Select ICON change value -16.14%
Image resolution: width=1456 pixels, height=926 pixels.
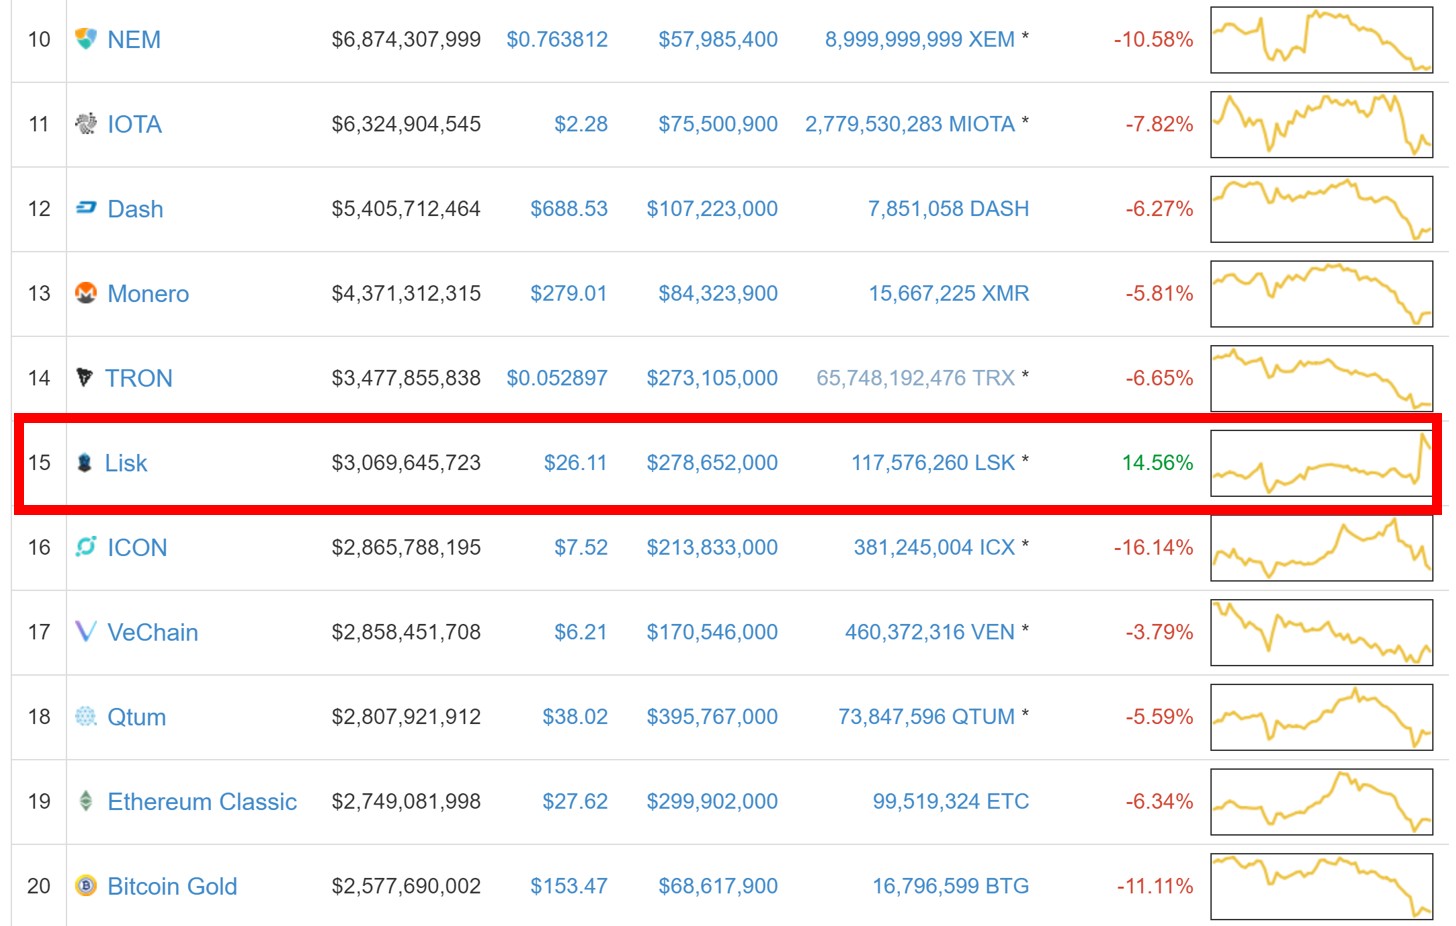coord(1153,547)
